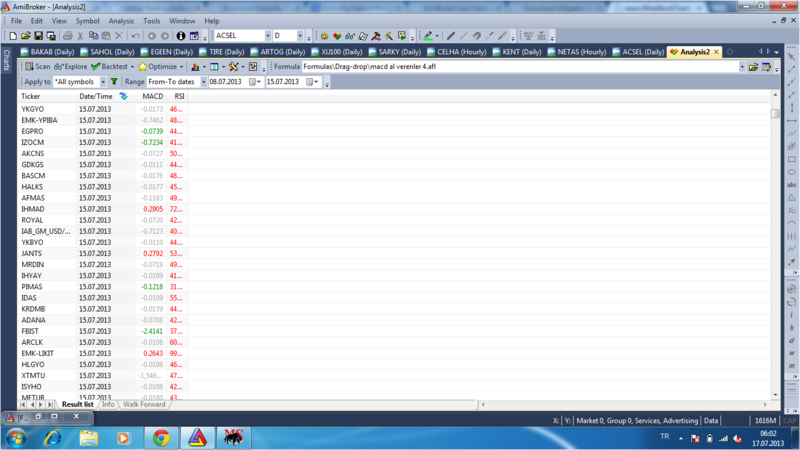Click the Save All icon
800x450 pixels.
(51, 36)
